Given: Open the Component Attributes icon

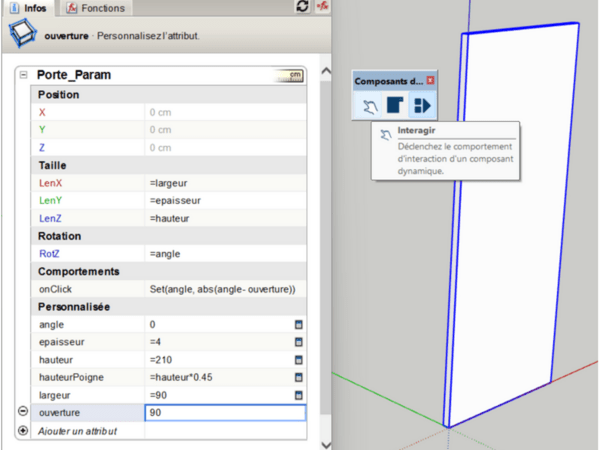Looking at the screenshot, I should (x=421, y=105).
